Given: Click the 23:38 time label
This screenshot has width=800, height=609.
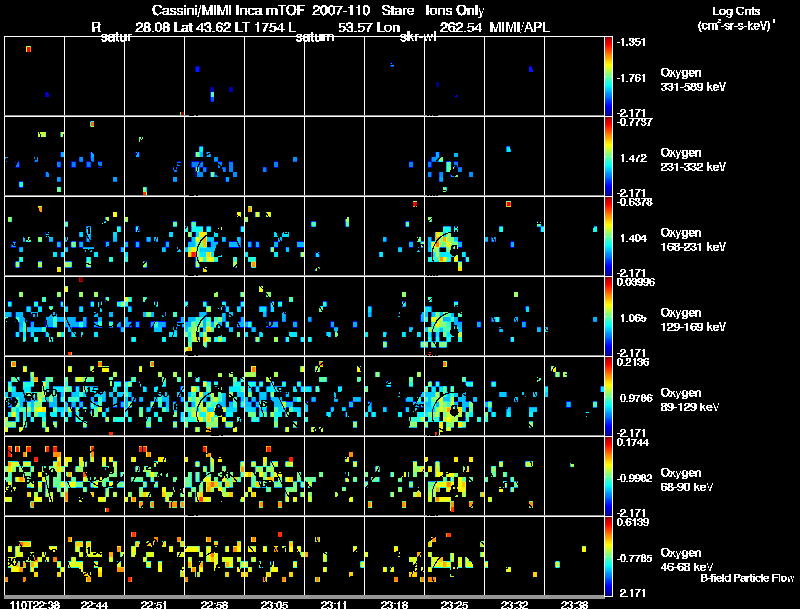Looking at the screenshot, I should [x=574, y=604].
